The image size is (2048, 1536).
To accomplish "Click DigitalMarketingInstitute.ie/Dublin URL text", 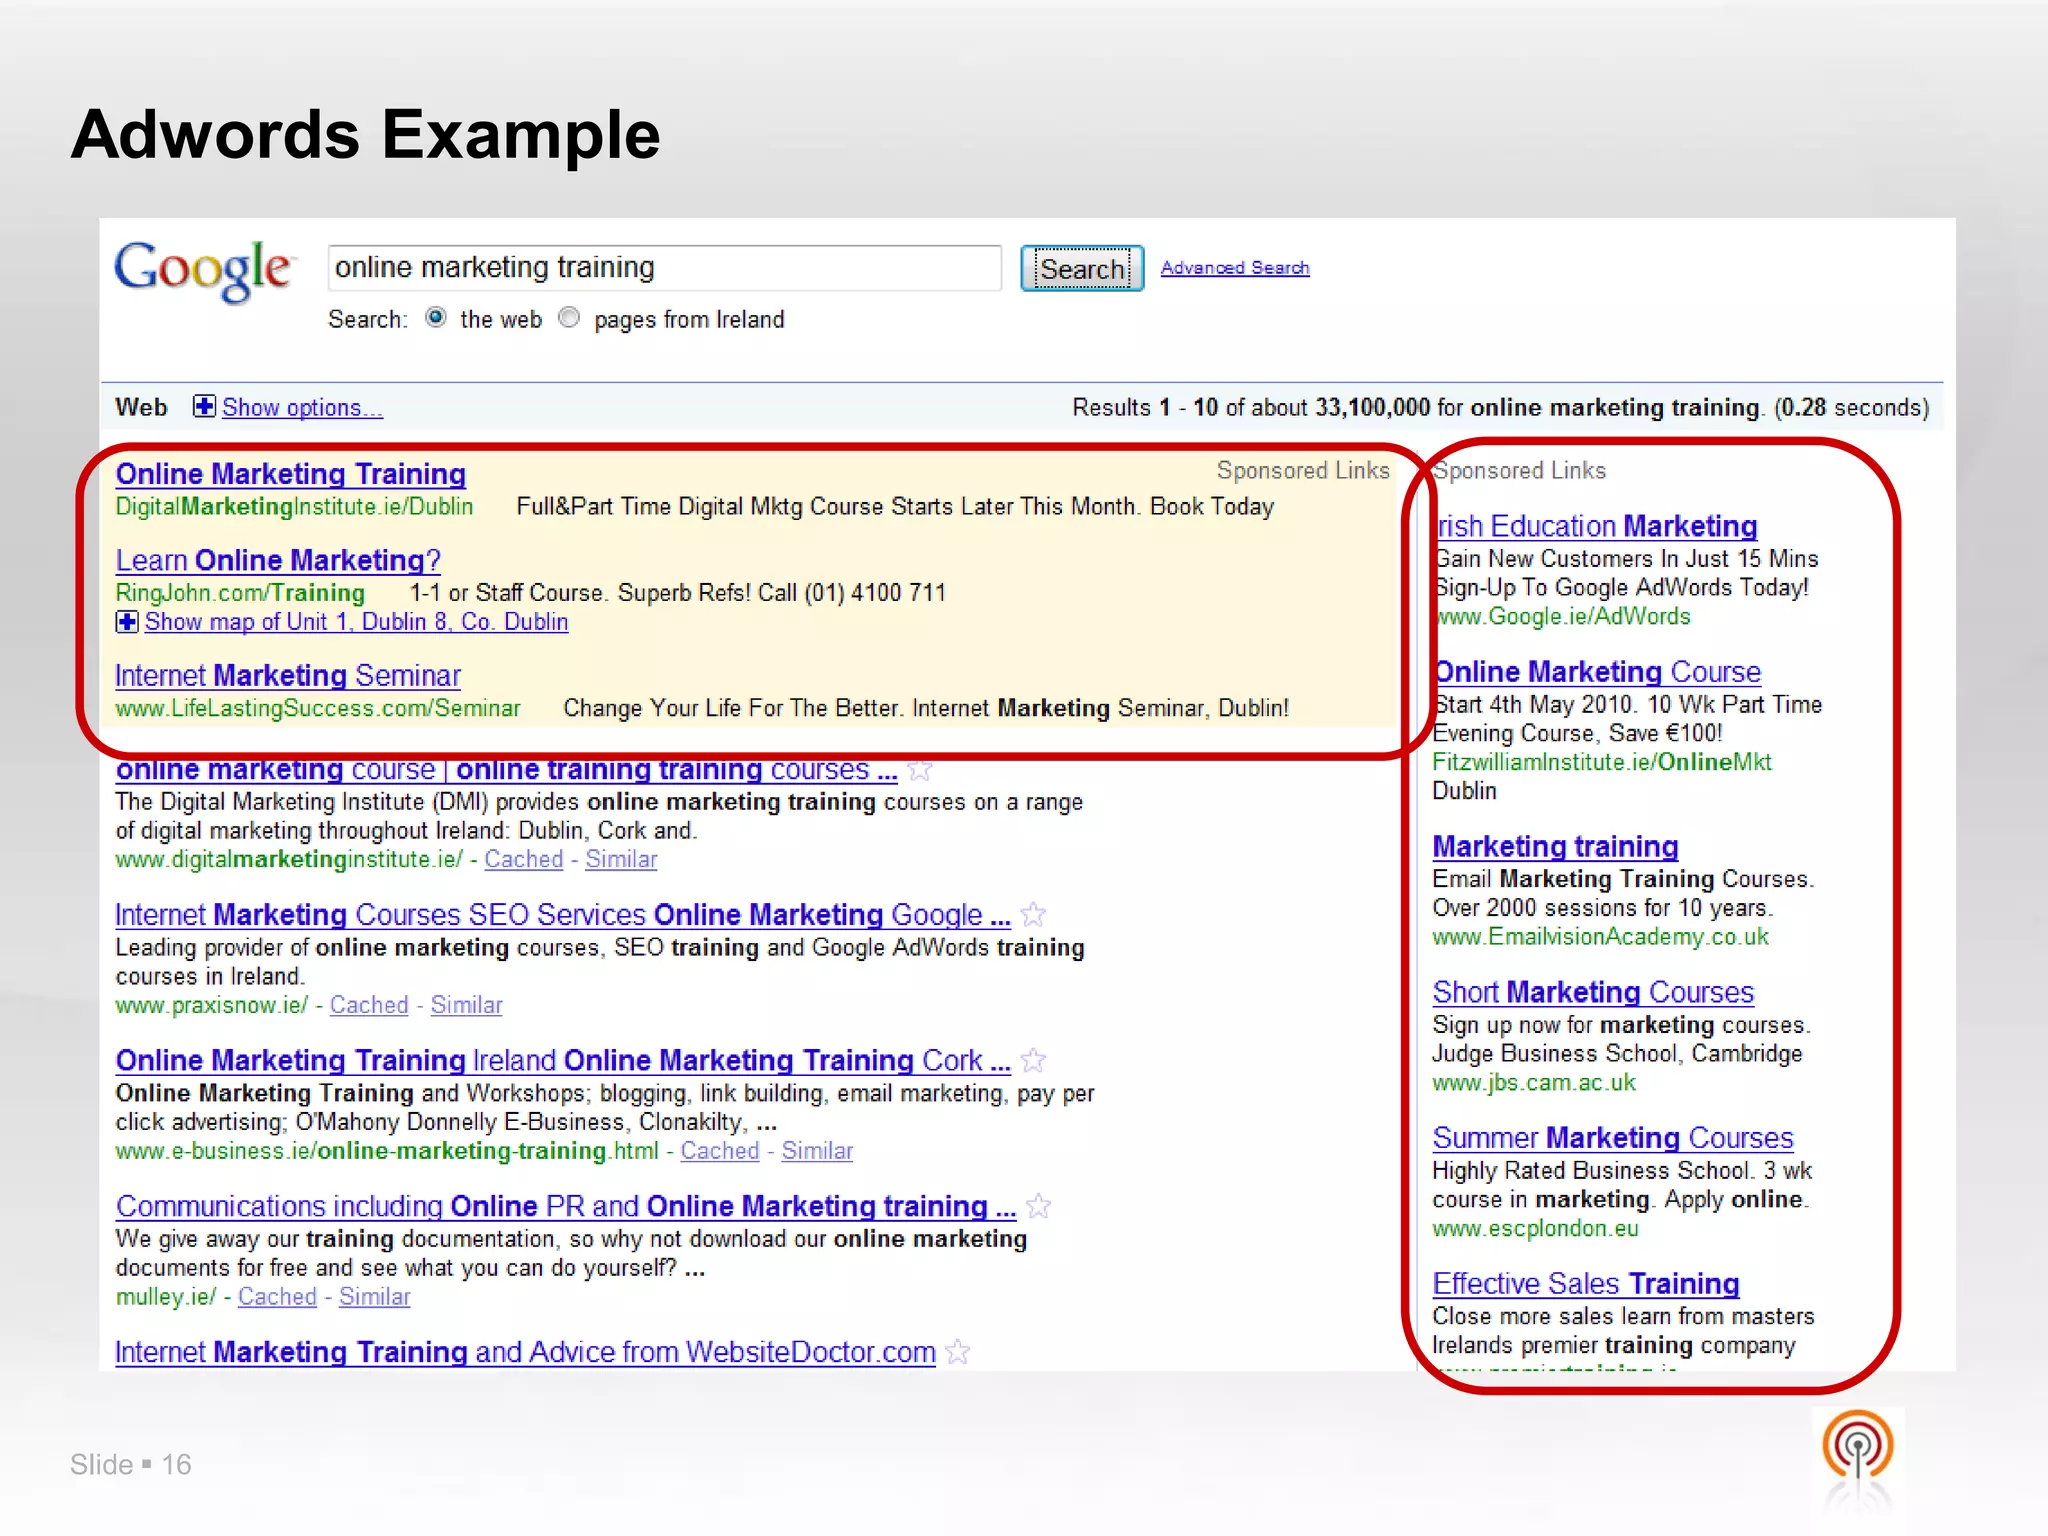I will pyautogui.click(x=294, y=507).
